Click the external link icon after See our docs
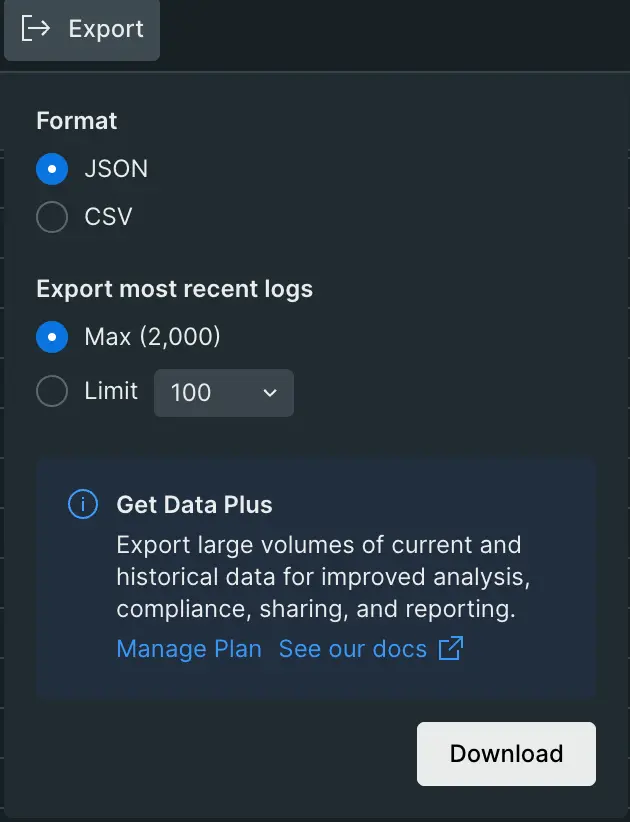This screenshot has height=822, width=630. pos(450,649)
